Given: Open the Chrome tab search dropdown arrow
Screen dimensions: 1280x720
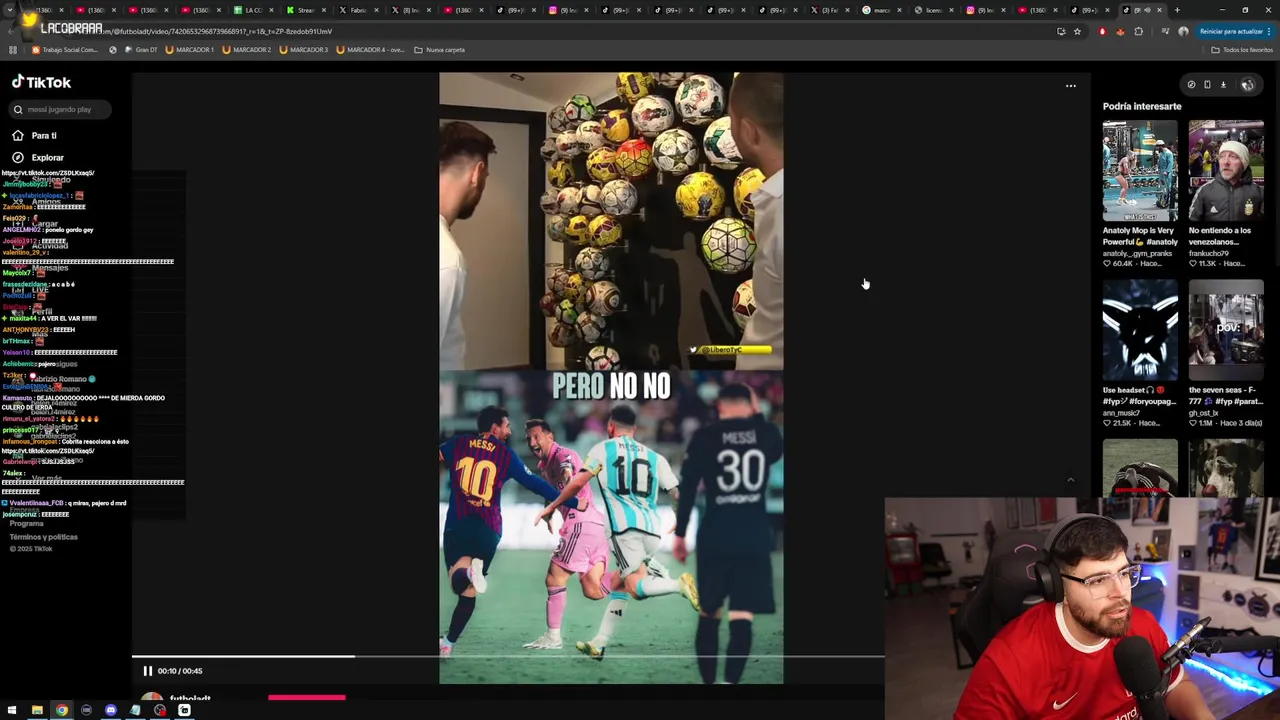Looking at the screenshot, I should [x=12, y=10].
